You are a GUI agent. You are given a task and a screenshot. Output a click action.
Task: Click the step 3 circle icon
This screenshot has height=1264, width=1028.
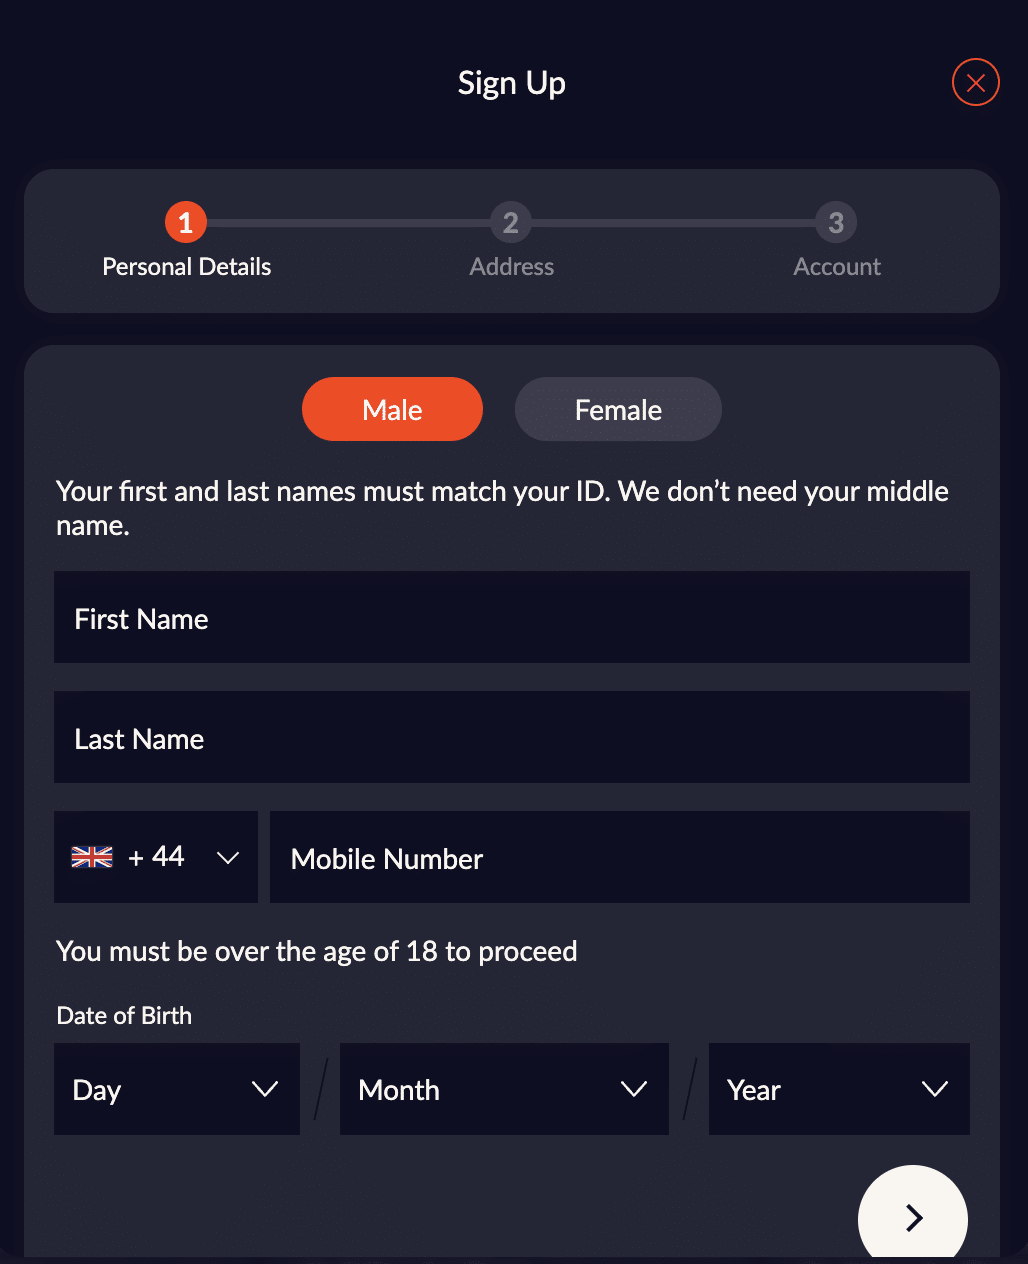pyautogui.click(x=836, y=222)
